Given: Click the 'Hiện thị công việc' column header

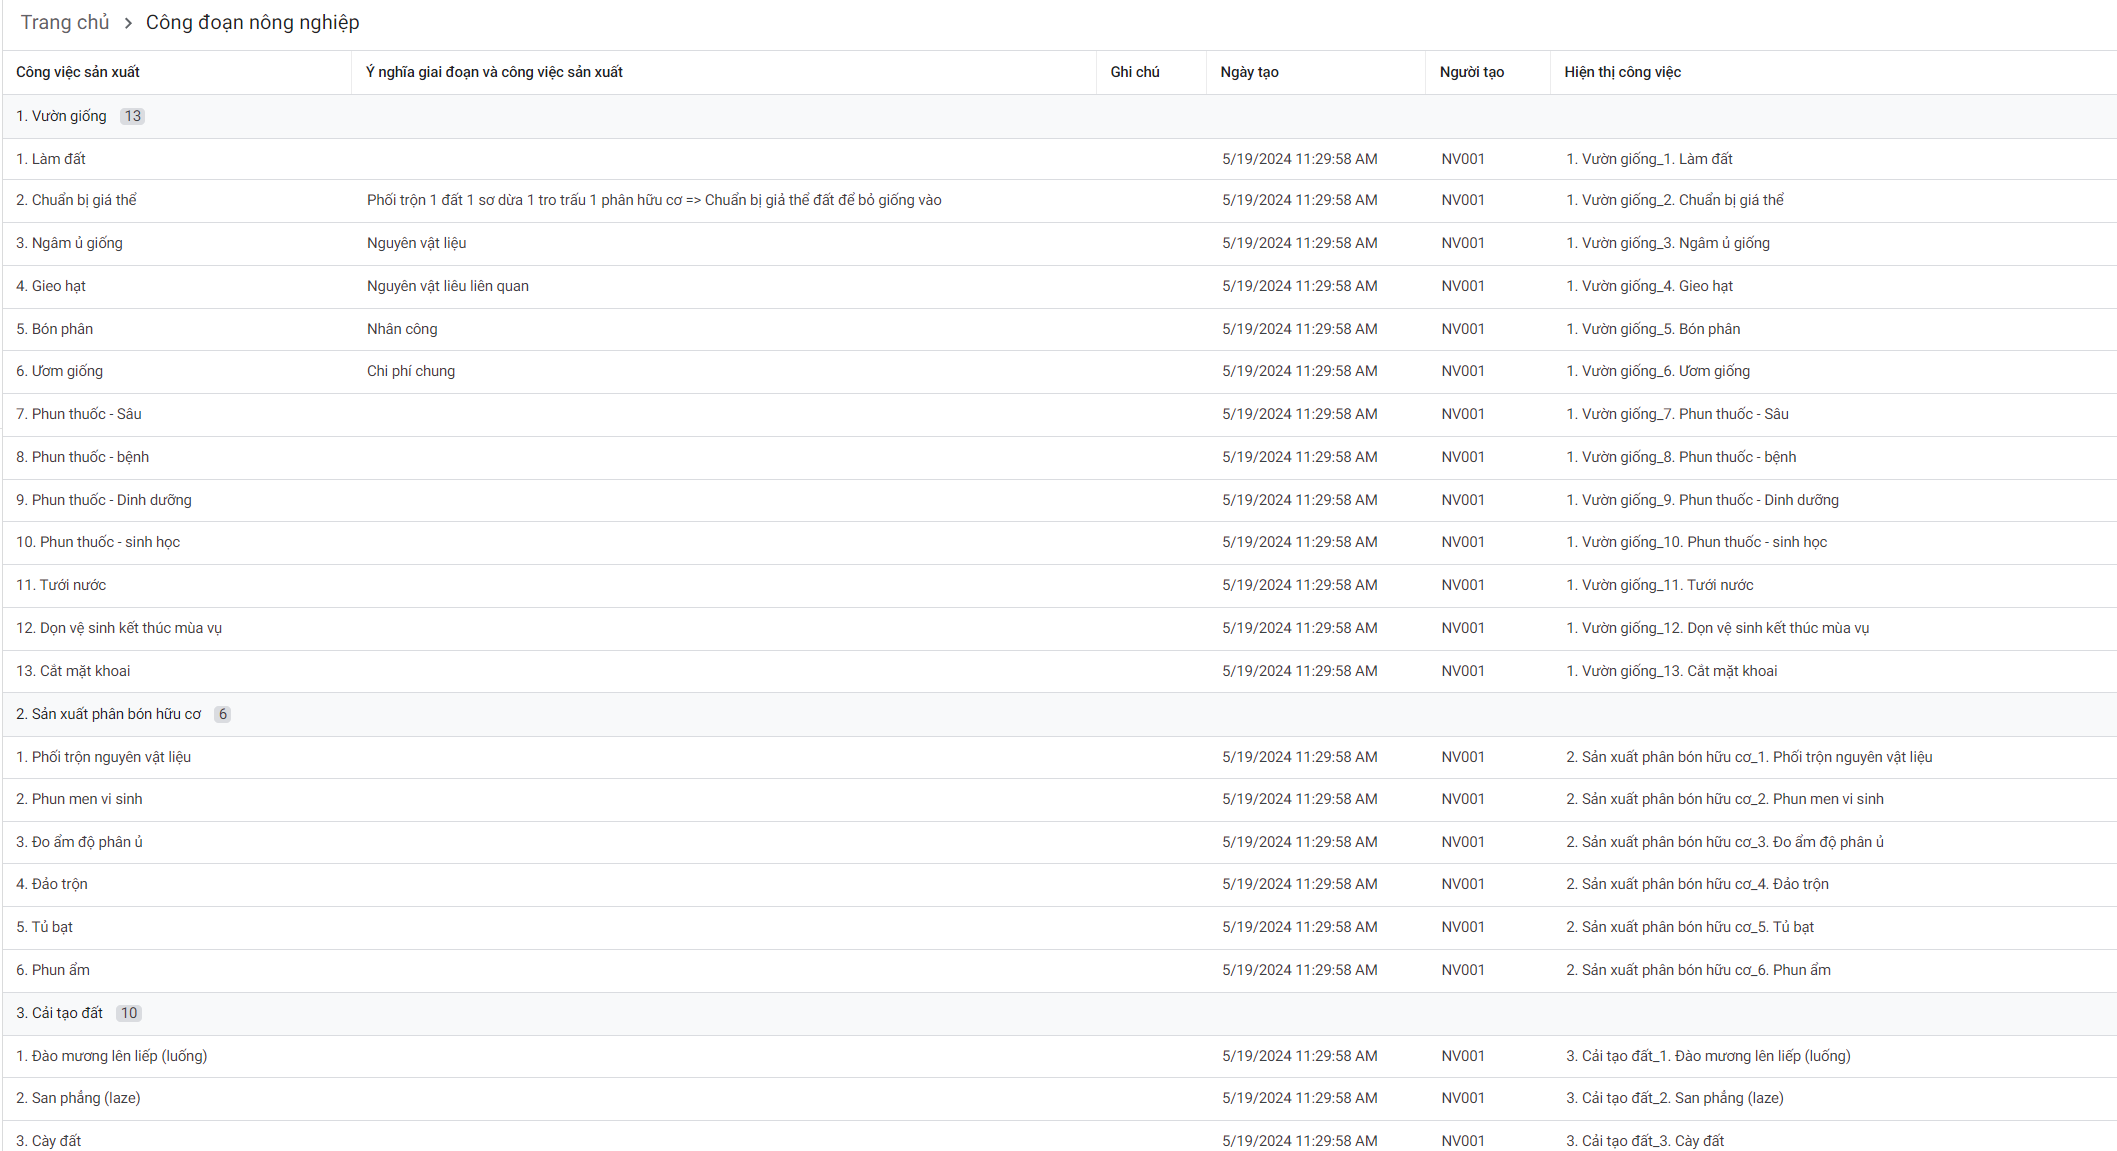Looking at the screenshot, I should click(x=1622, y=72).
